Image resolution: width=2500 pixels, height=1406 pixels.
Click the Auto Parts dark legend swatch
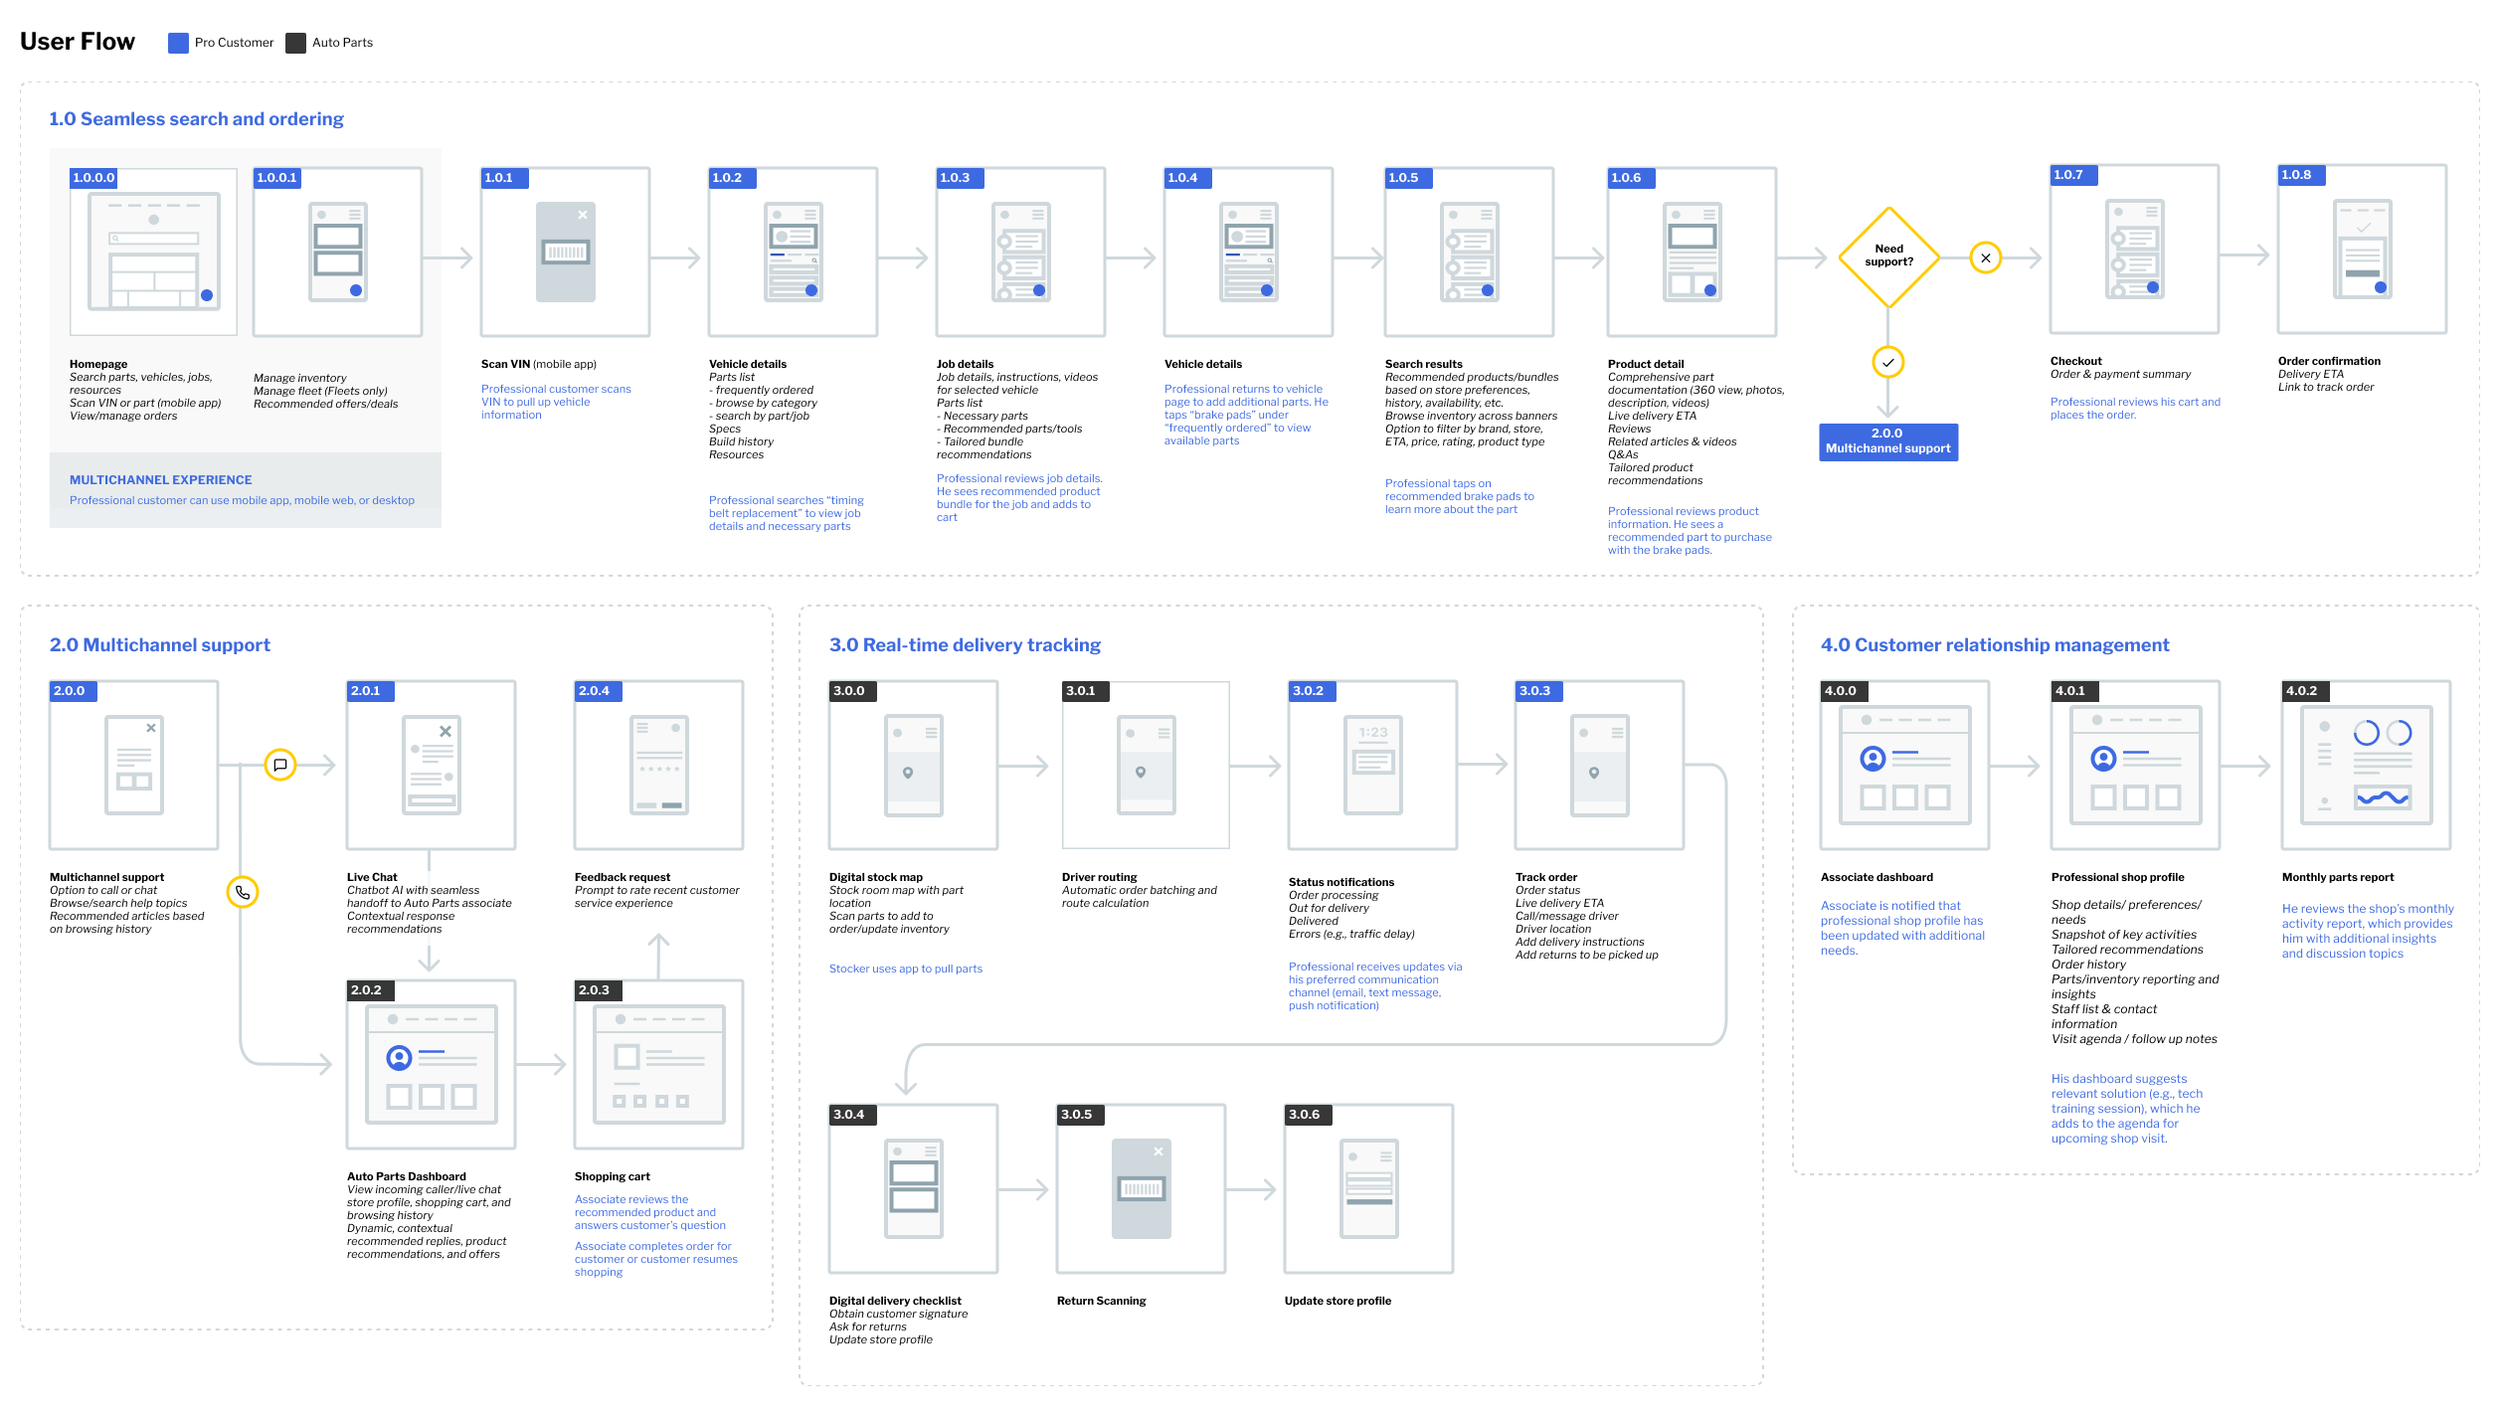click(x=295, y=43)
